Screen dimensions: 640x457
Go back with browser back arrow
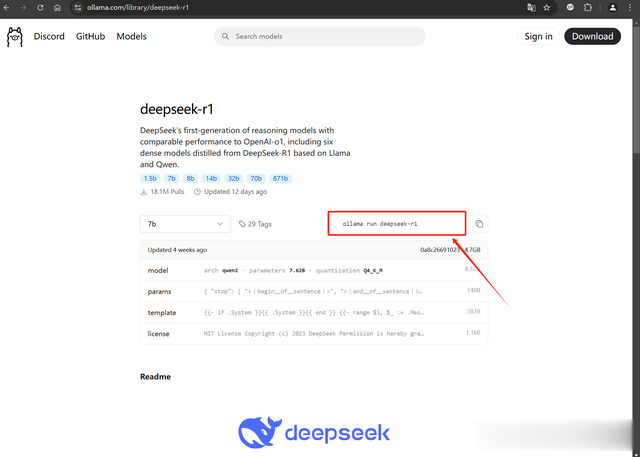click(x=7, y=7)
